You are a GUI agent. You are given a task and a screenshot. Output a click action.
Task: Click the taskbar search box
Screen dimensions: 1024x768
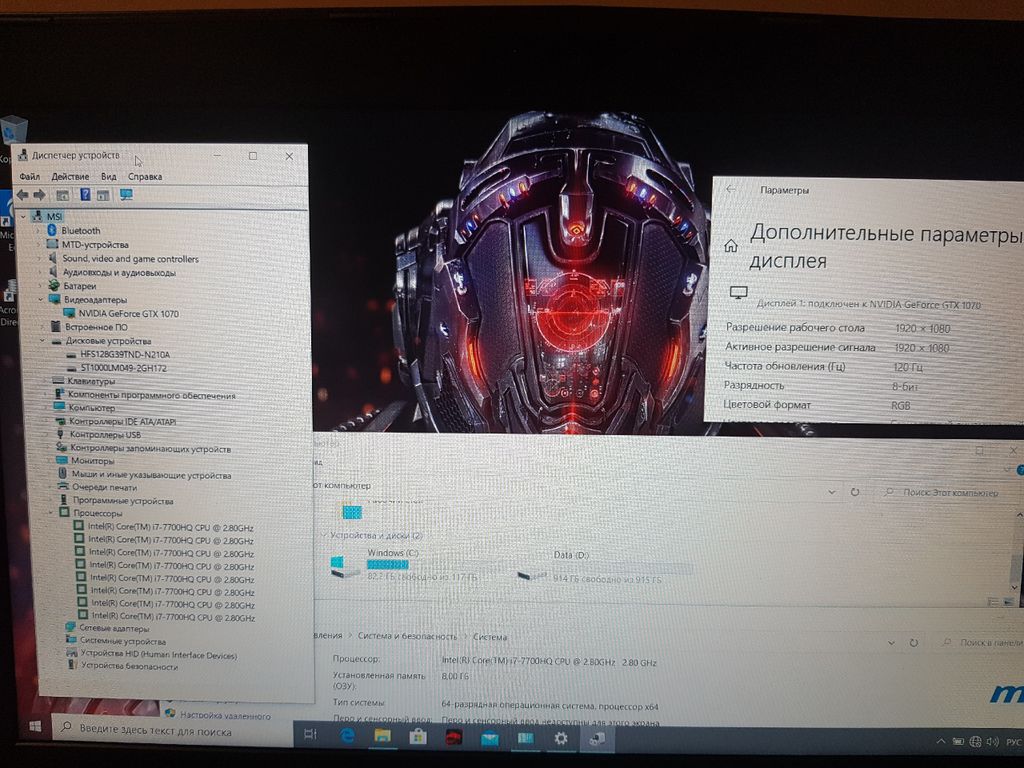(172, 730)
